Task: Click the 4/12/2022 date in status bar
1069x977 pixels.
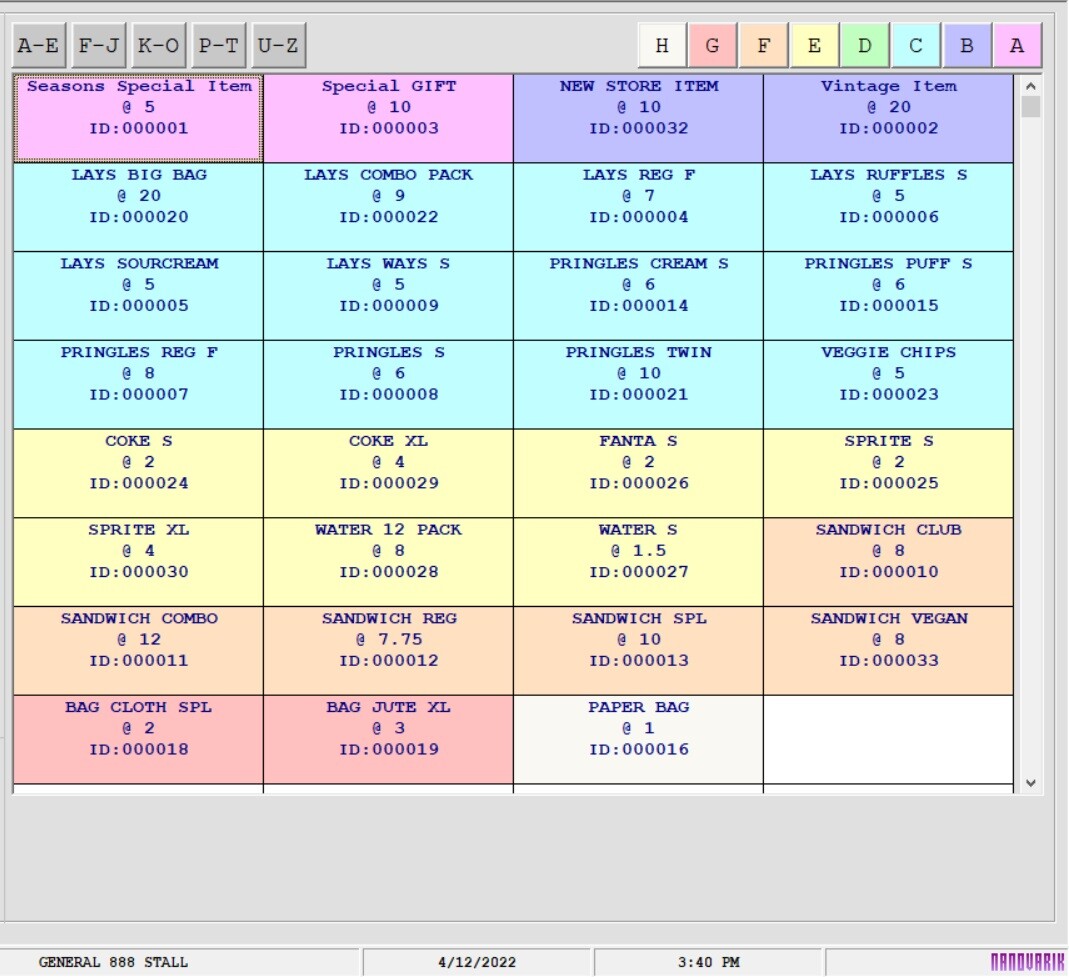Action: click(x=477, y=962)
